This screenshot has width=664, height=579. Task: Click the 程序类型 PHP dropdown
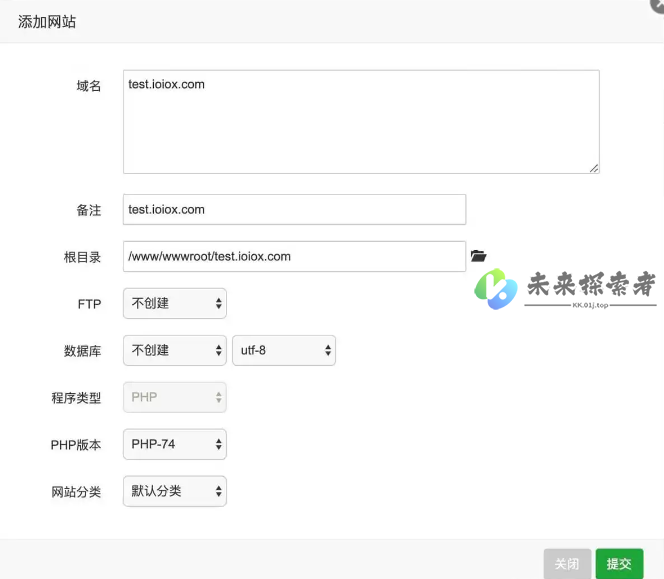[x=175, y=397]
